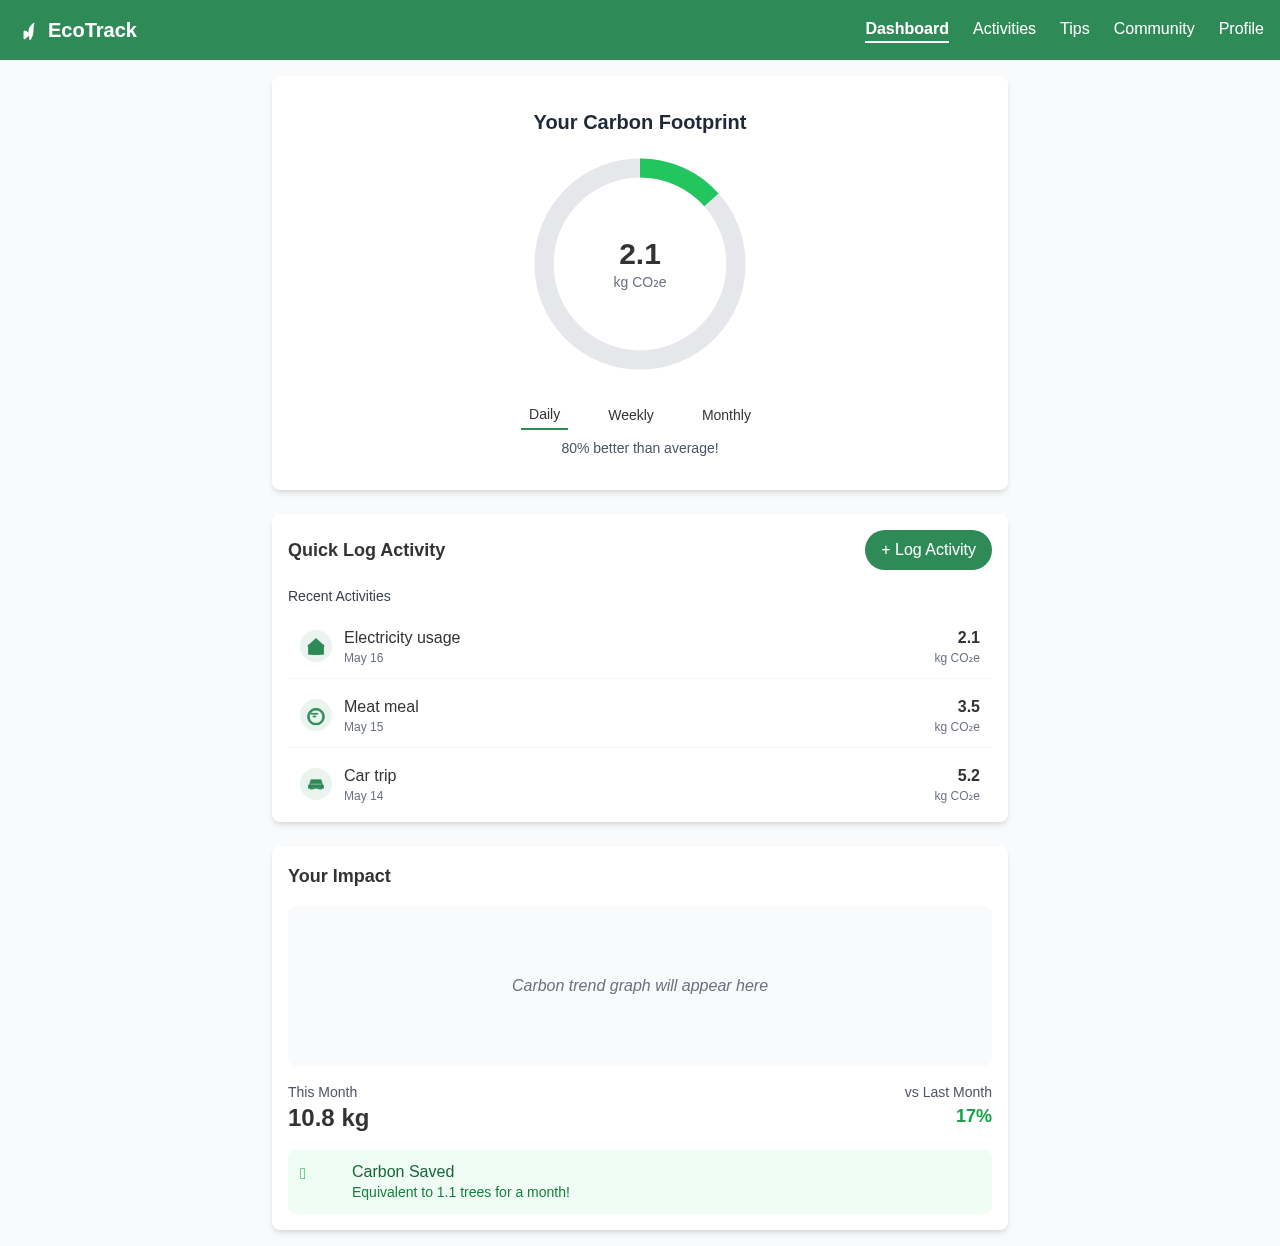Click the house icon next to Electricity usage
The image size is (1280, 1246).
(x=316, y=646)
